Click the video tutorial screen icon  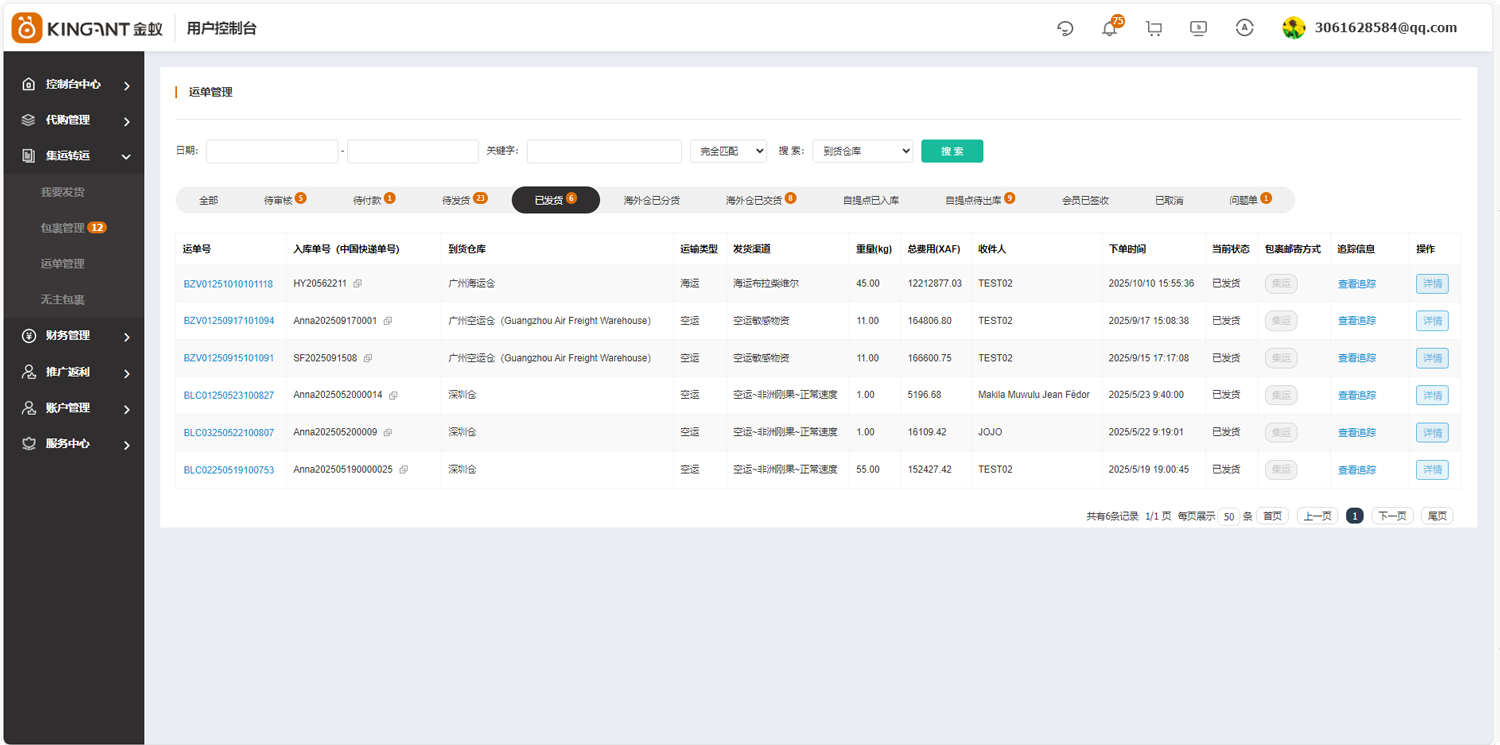tap(1198, 28)
